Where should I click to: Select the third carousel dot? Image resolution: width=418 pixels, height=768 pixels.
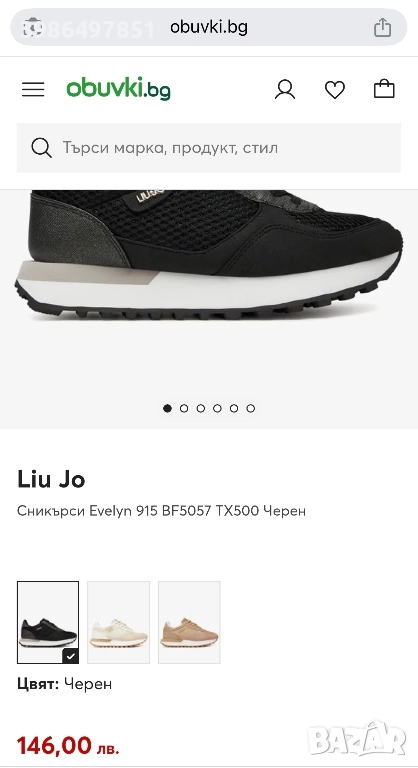[x=201, y=408]
